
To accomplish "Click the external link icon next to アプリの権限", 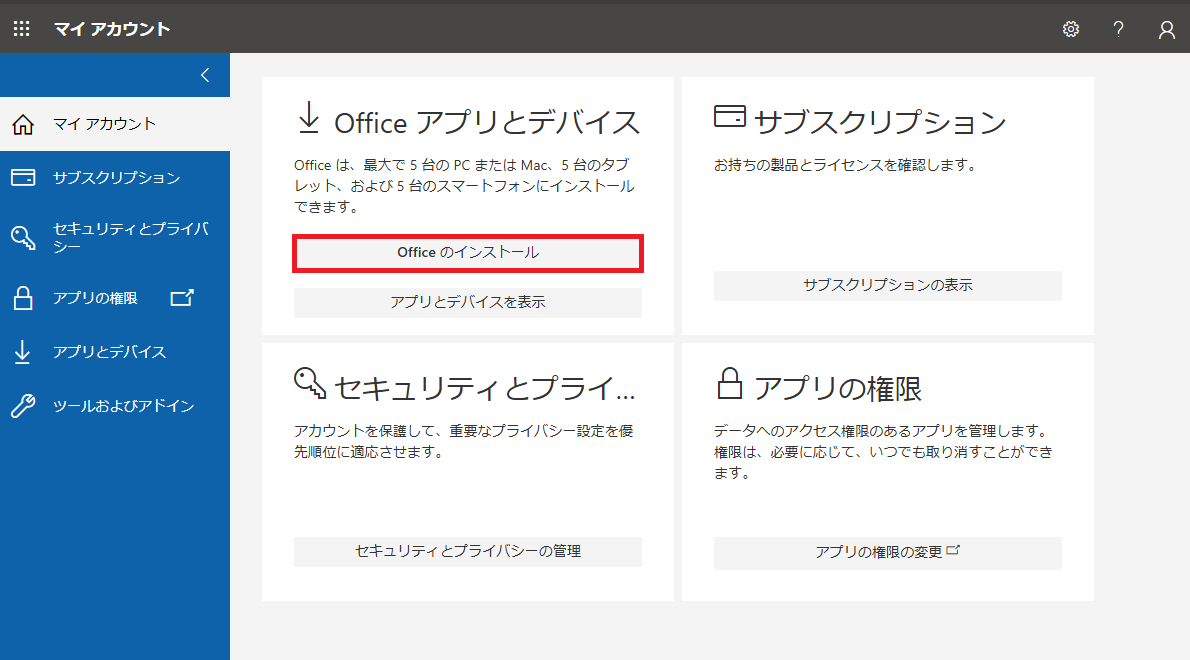I will [x=182, y=297].
